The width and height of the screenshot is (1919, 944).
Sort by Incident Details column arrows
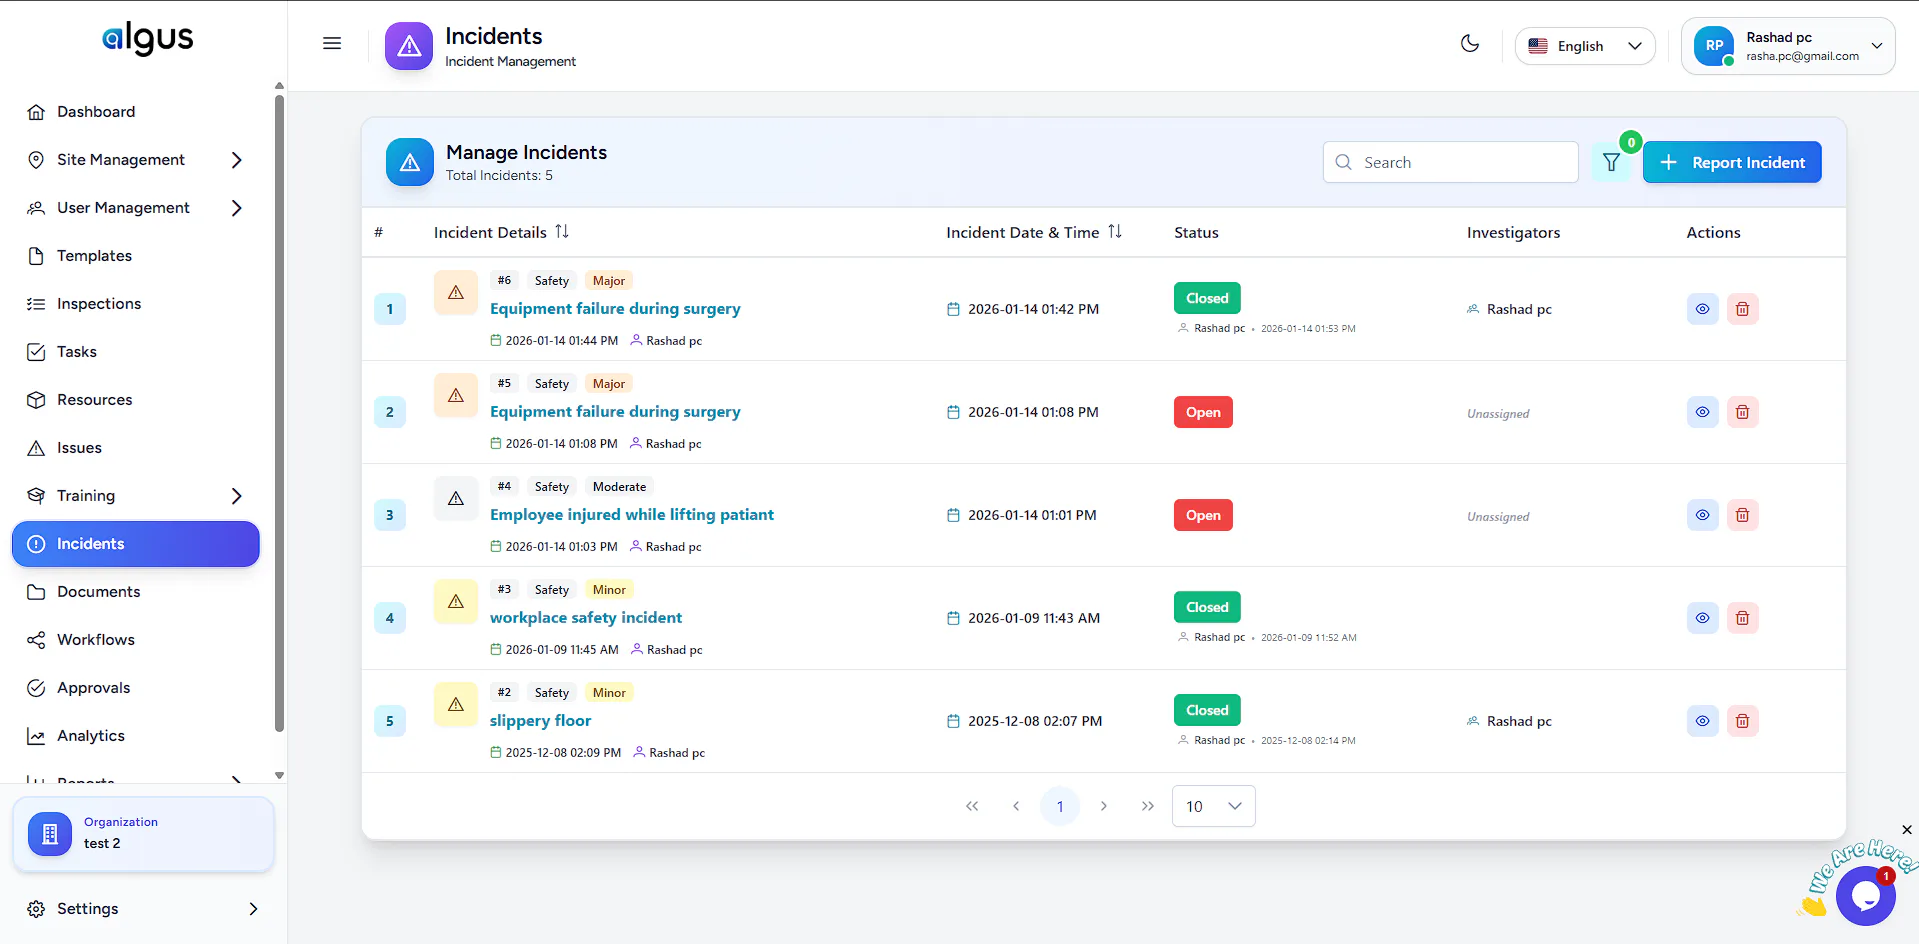(x=562, y=232)
